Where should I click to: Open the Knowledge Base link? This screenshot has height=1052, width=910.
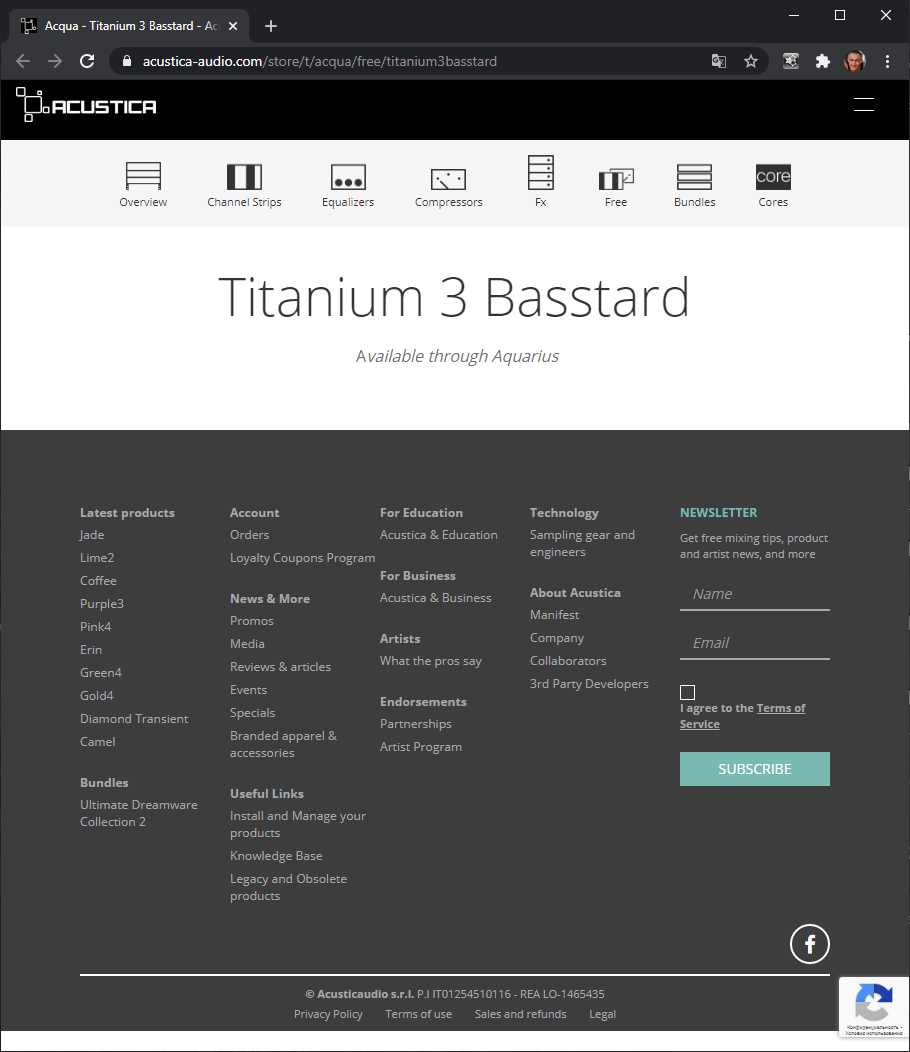coord(276,855)
